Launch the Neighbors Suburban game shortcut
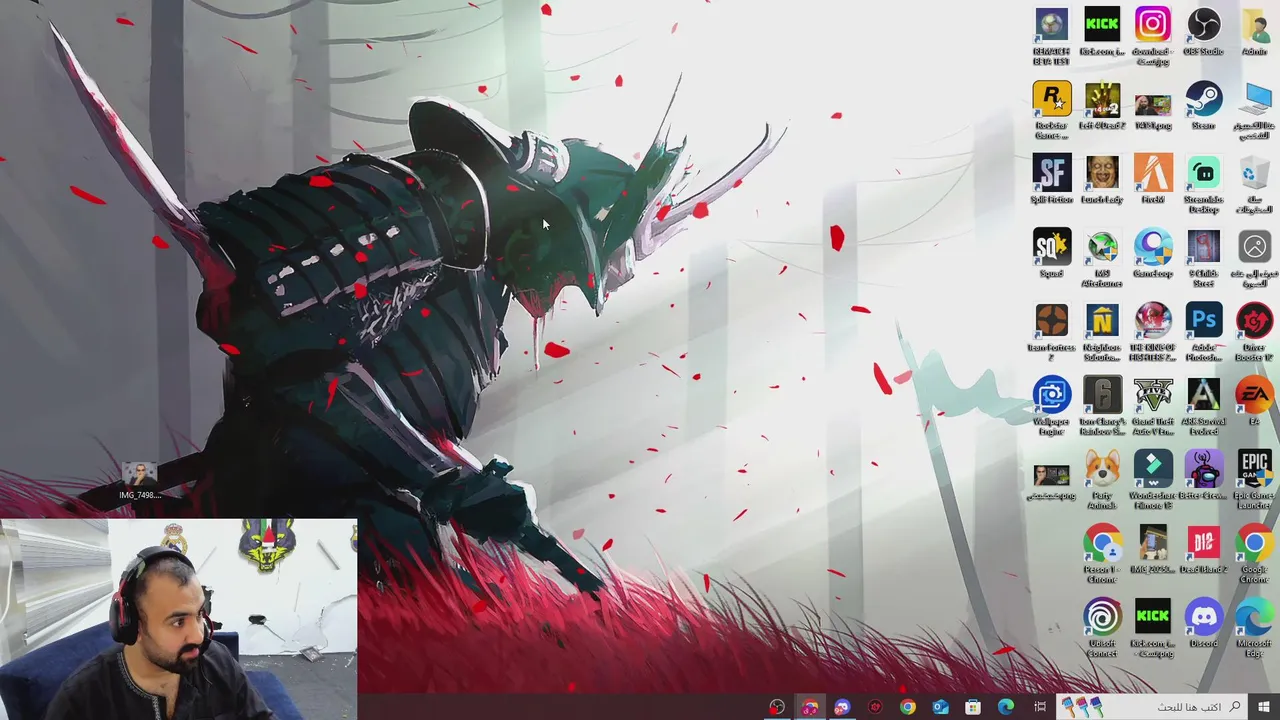This screenshot has width=1280, height=720. pos(1102,332)
